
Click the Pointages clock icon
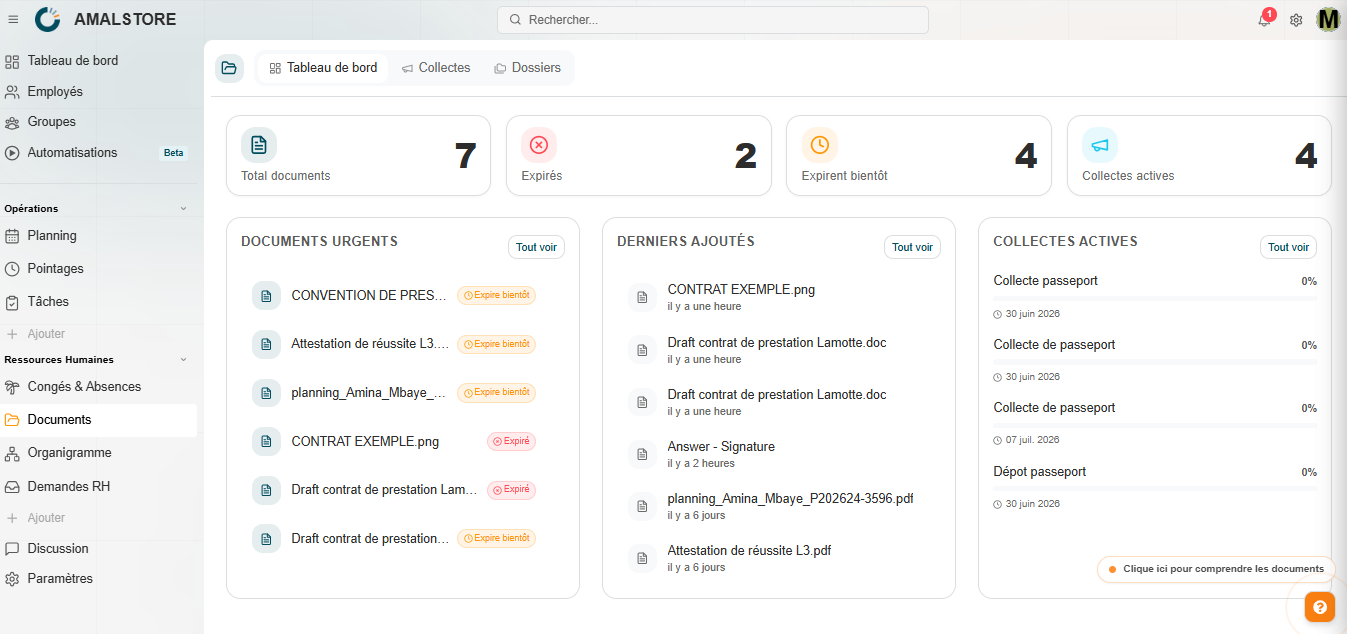(12, 269)
